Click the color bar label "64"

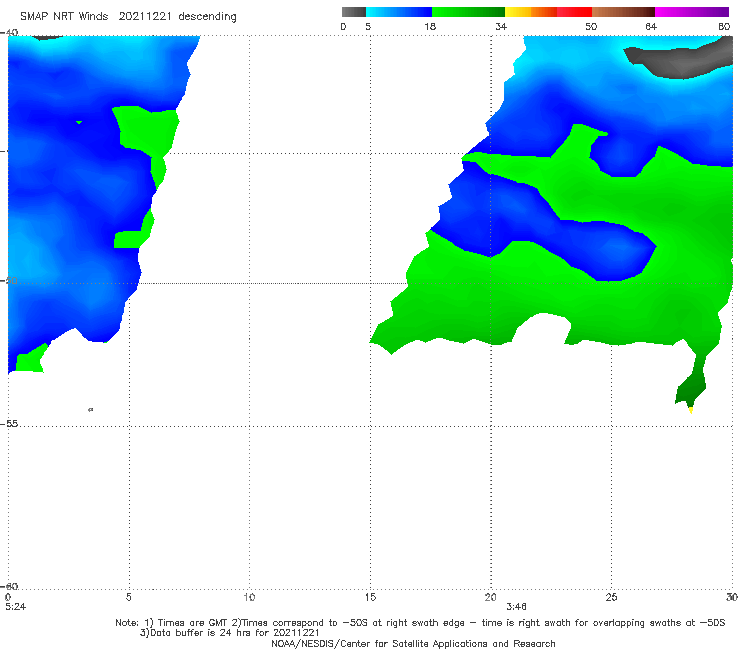651,26
